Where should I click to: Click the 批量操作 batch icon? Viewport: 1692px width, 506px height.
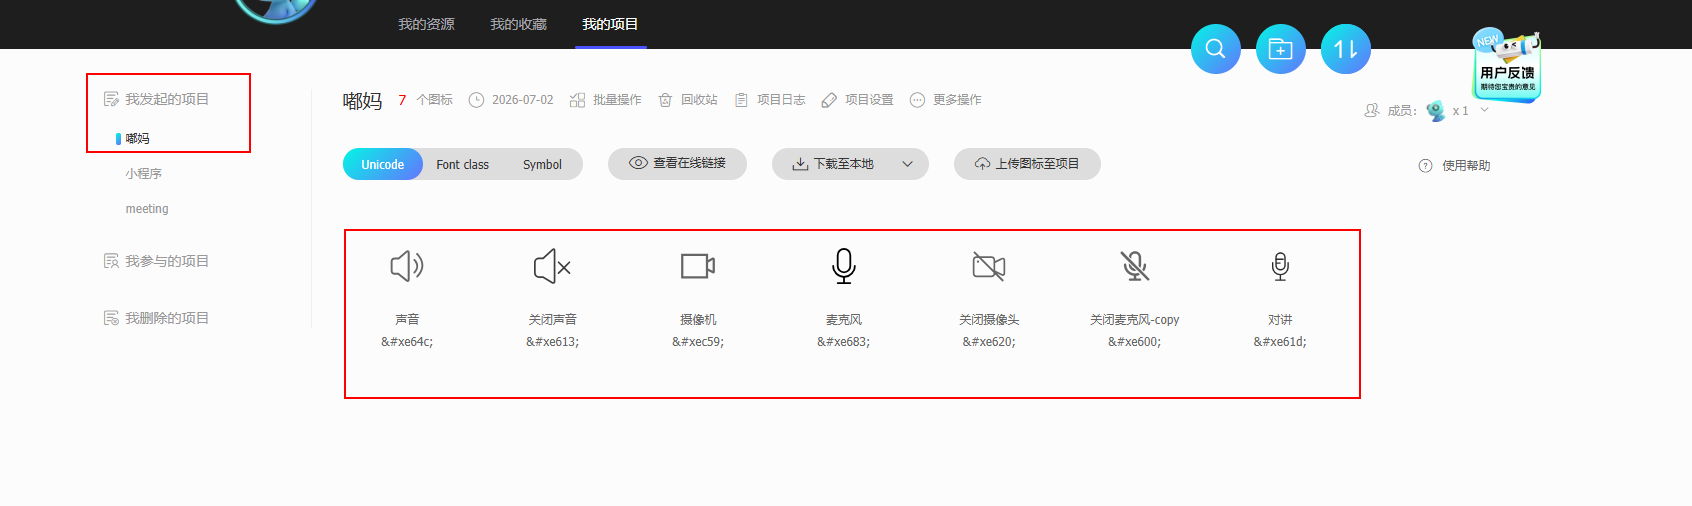577,100
